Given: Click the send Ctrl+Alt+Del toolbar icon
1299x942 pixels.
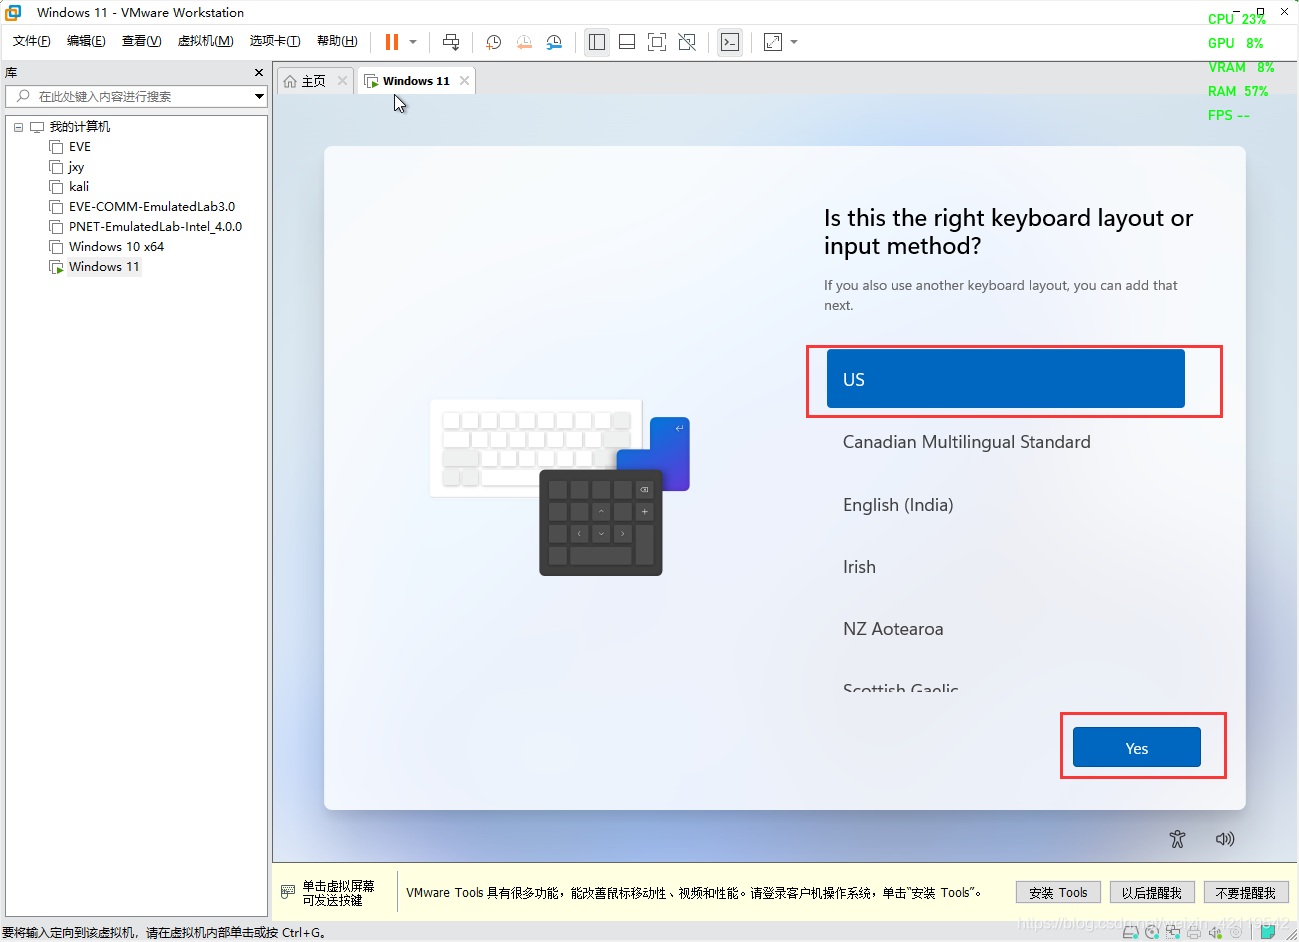Looking at the screenshot, I should [451, 42].
